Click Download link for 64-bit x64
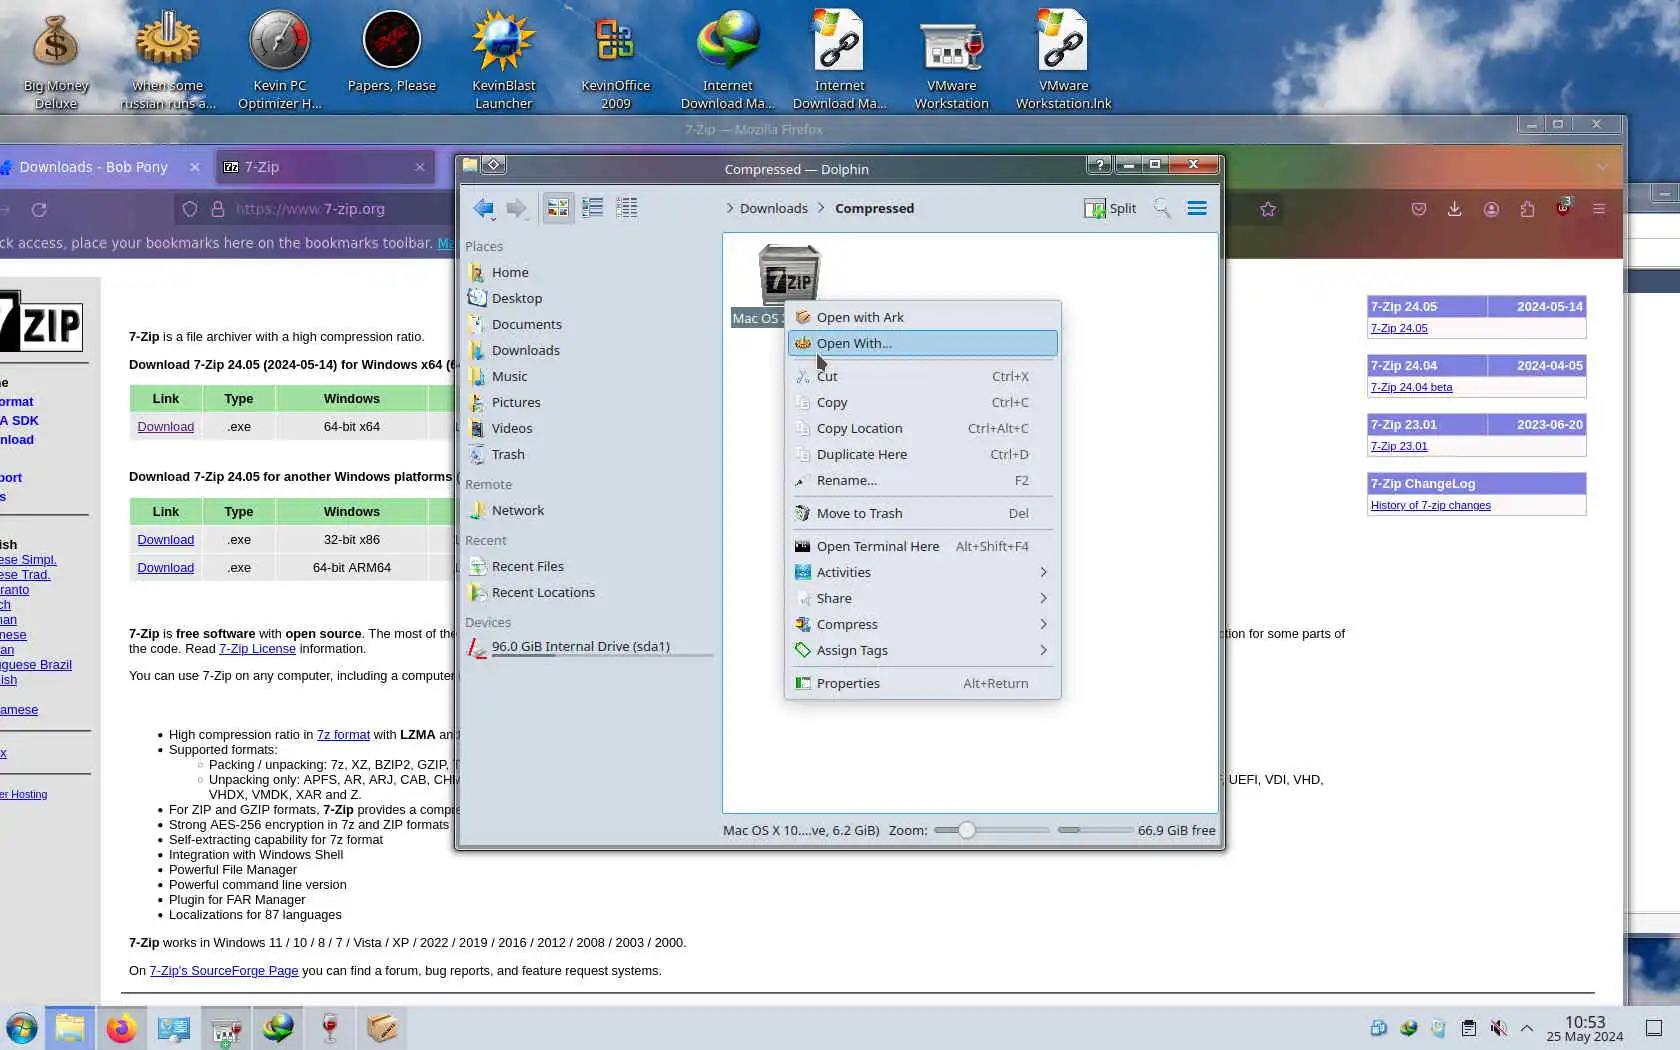 (166, 426)
